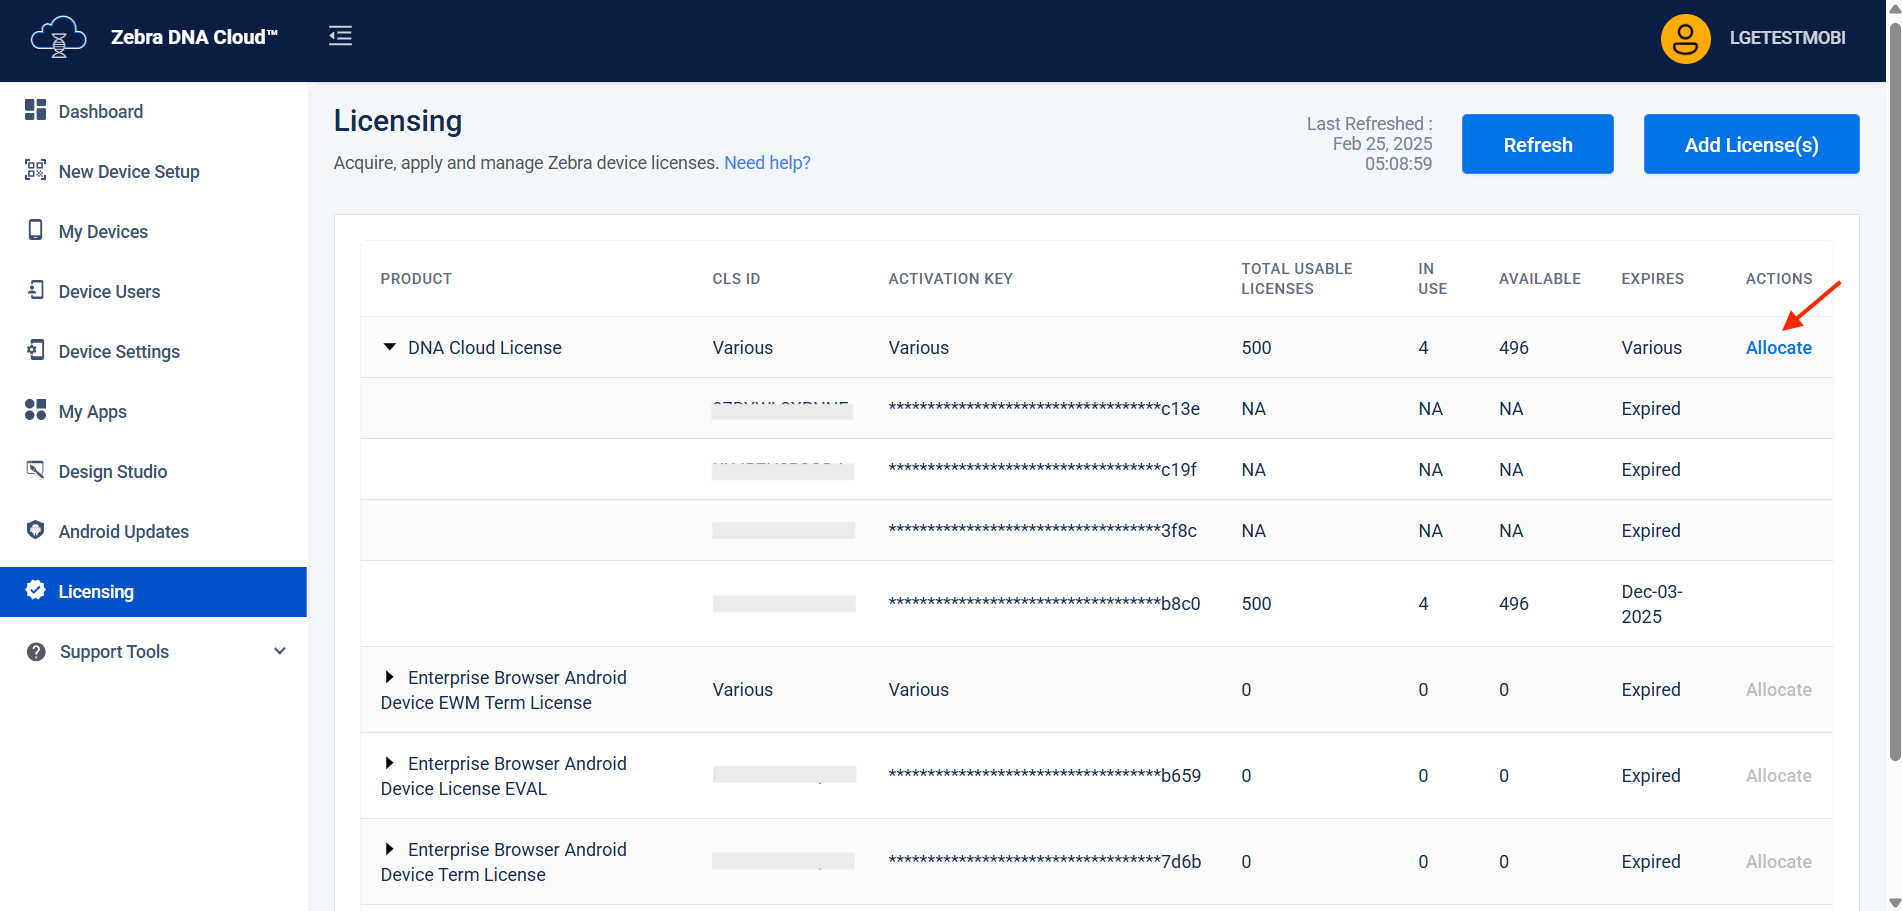1902x911 pixels.
Task: Click the Dashboard grid icon
Action: tap(36, 110)
